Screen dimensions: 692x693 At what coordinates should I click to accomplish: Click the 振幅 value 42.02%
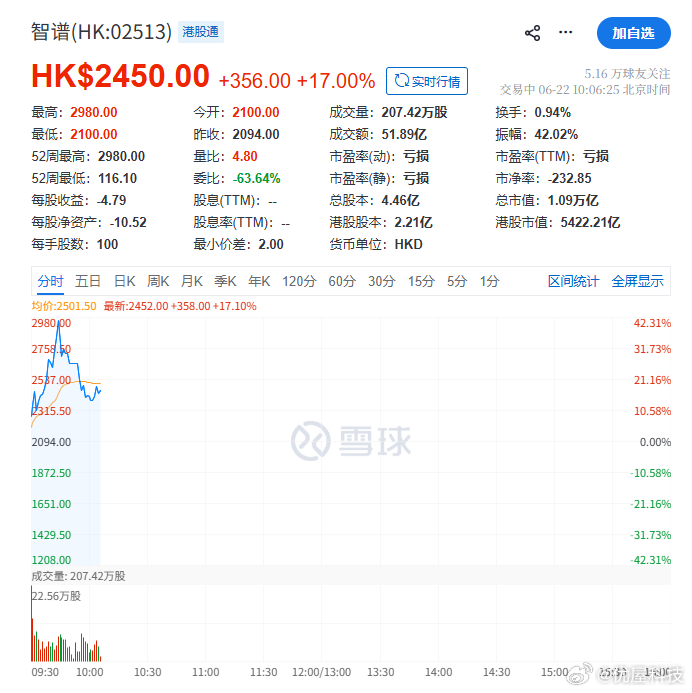pos(556,134)
